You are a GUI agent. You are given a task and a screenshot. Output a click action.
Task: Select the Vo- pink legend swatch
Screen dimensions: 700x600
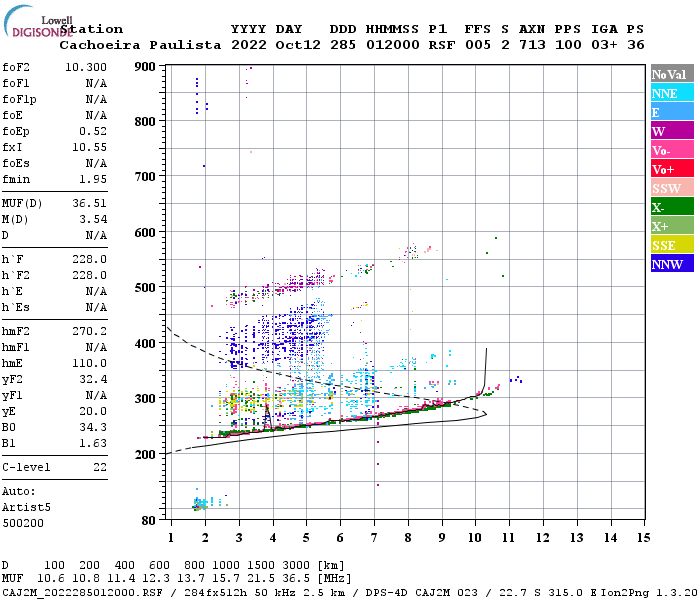coord(672,150)
